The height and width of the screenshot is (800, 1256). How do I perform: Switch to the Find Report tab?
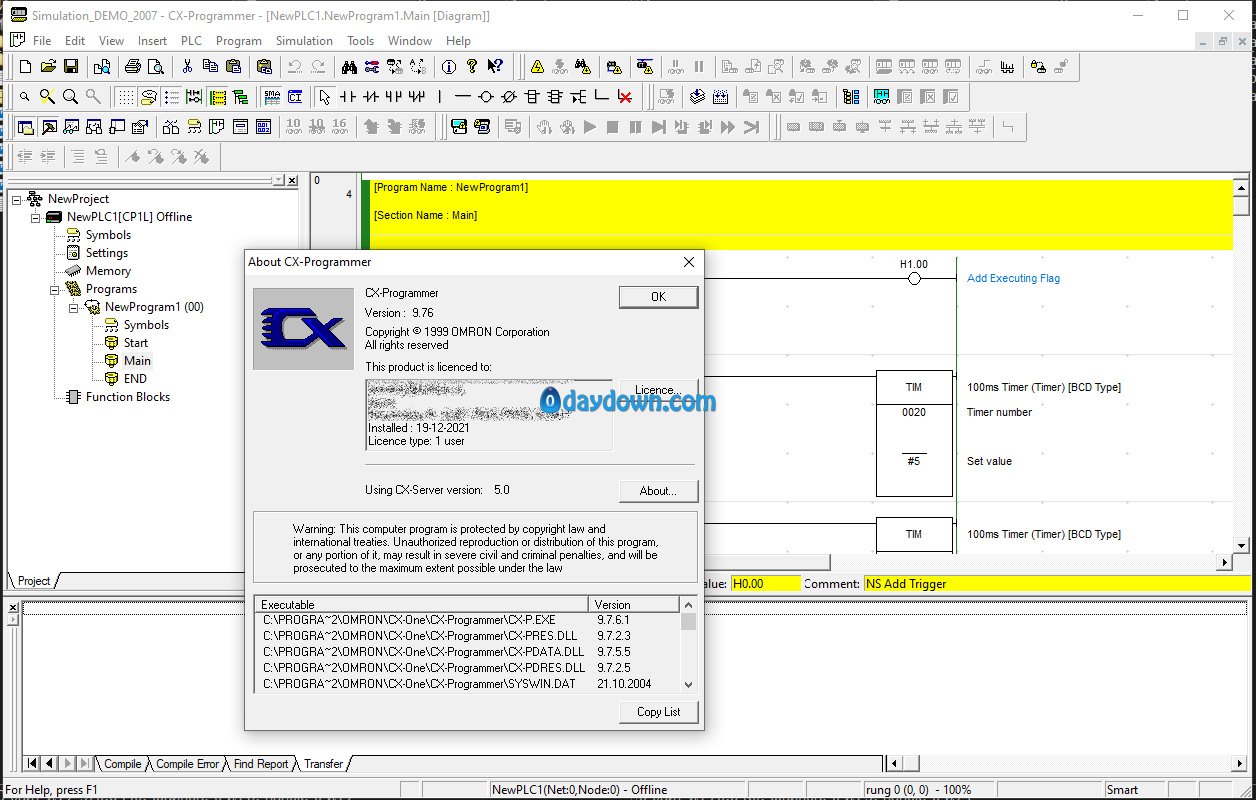click(260, 764)
